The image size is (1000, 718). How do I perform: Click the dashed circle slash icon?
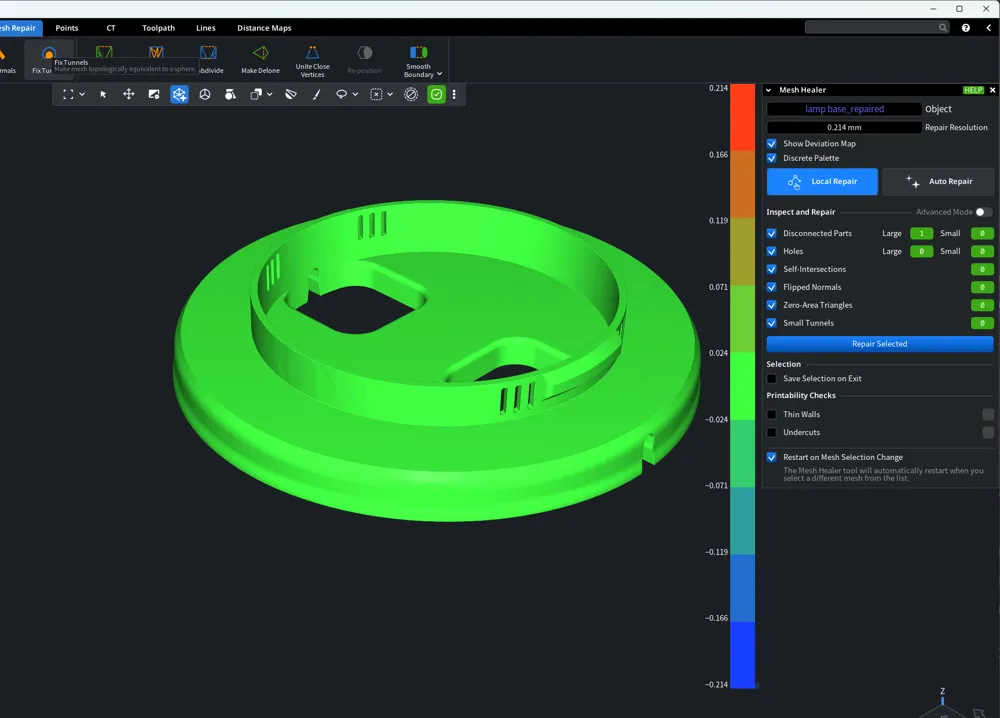(411, 94)
